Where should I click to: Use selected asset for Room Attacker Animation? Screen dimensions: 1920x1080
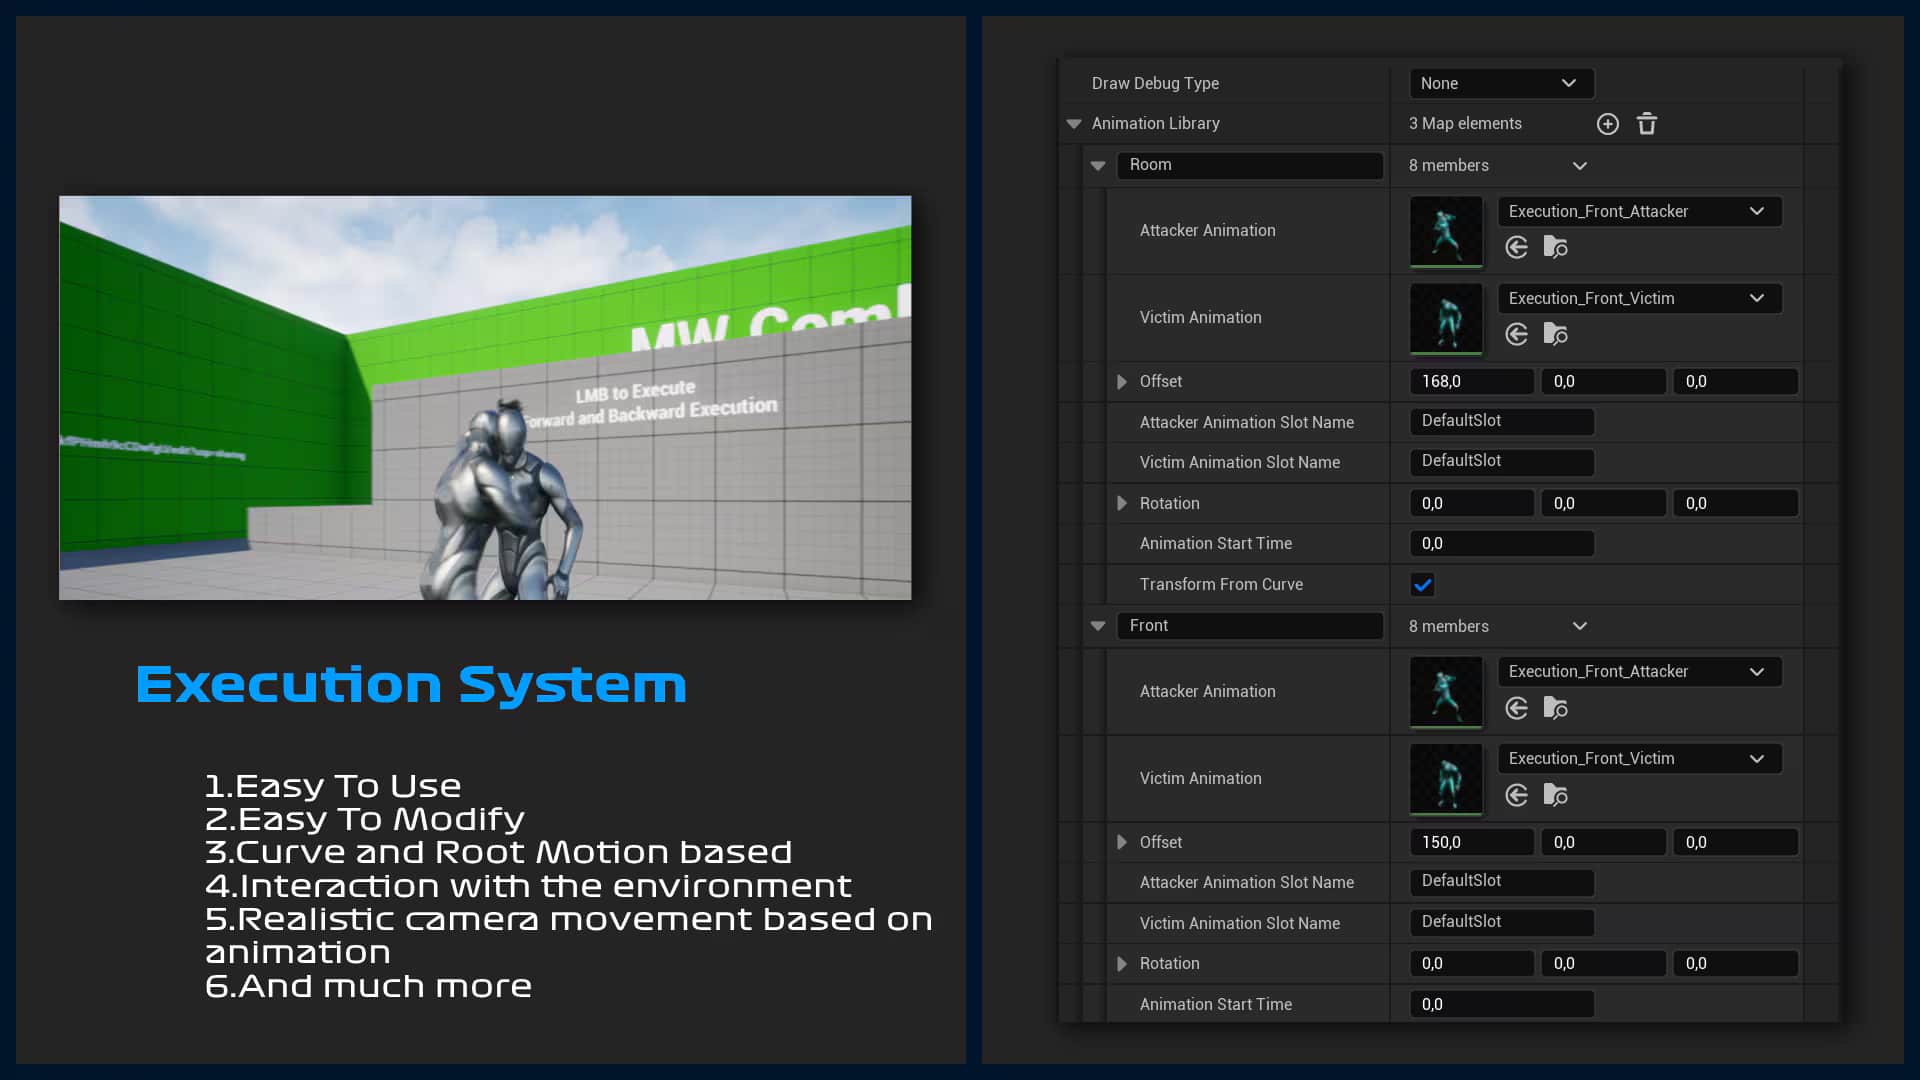pos(1516,247)
